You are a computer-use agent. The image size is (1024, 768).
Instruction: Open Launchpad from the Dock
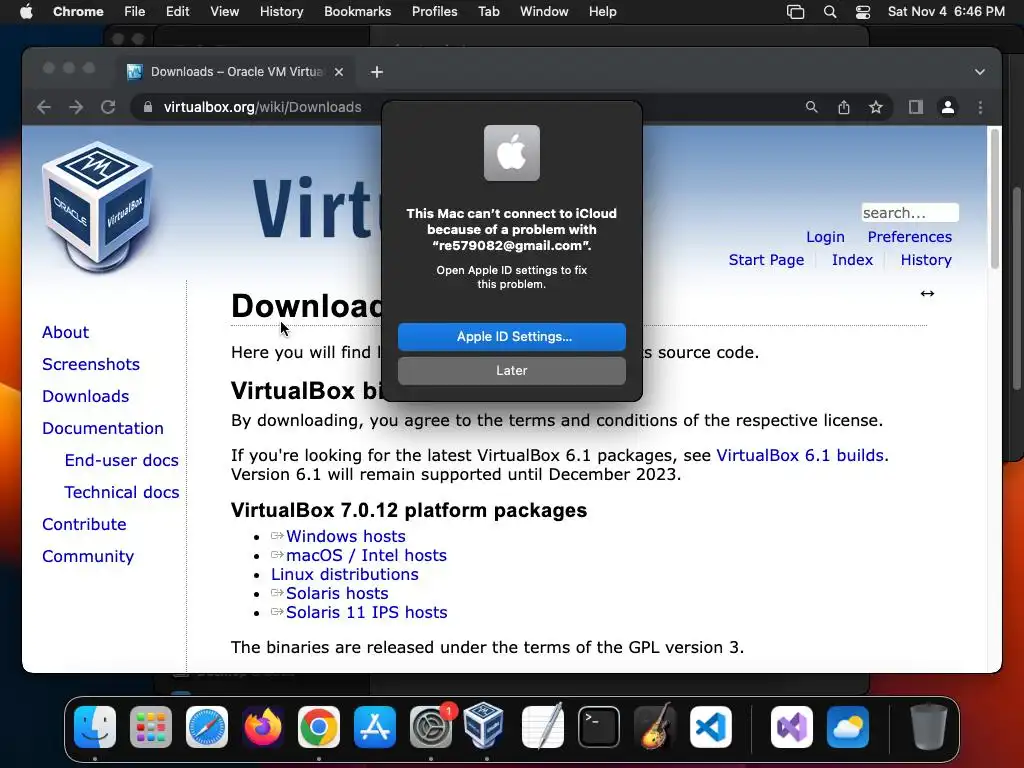(x=151, y=727)
